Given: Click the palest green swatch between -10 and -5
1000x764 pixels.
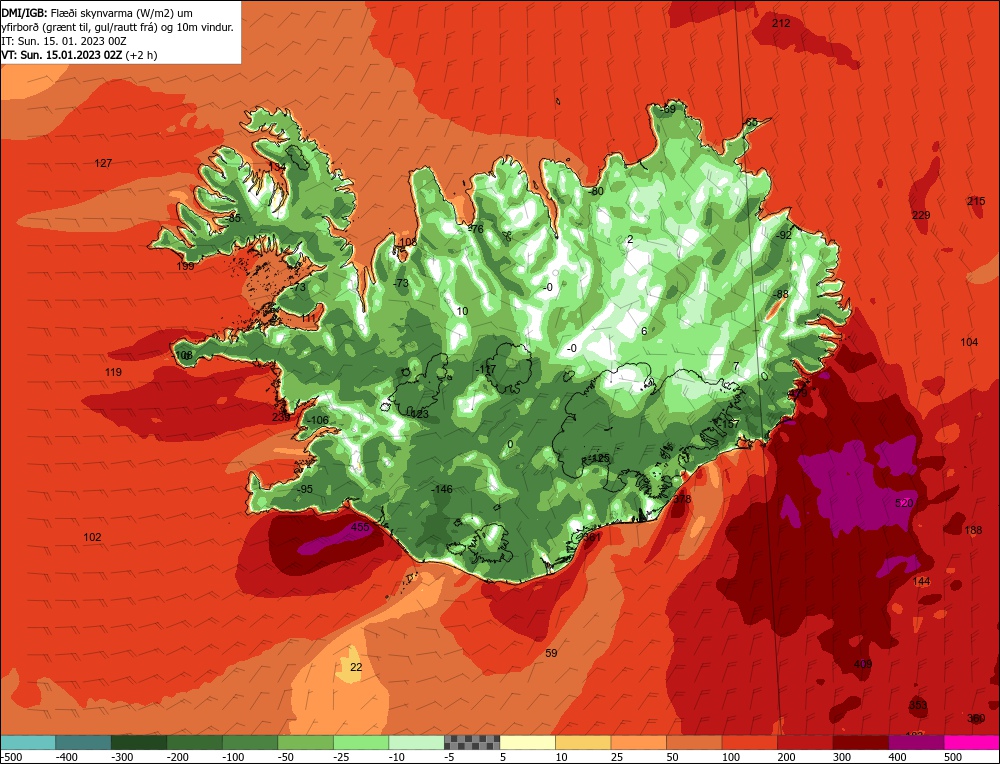Looking at the screenshot, I should click(416, 742).
